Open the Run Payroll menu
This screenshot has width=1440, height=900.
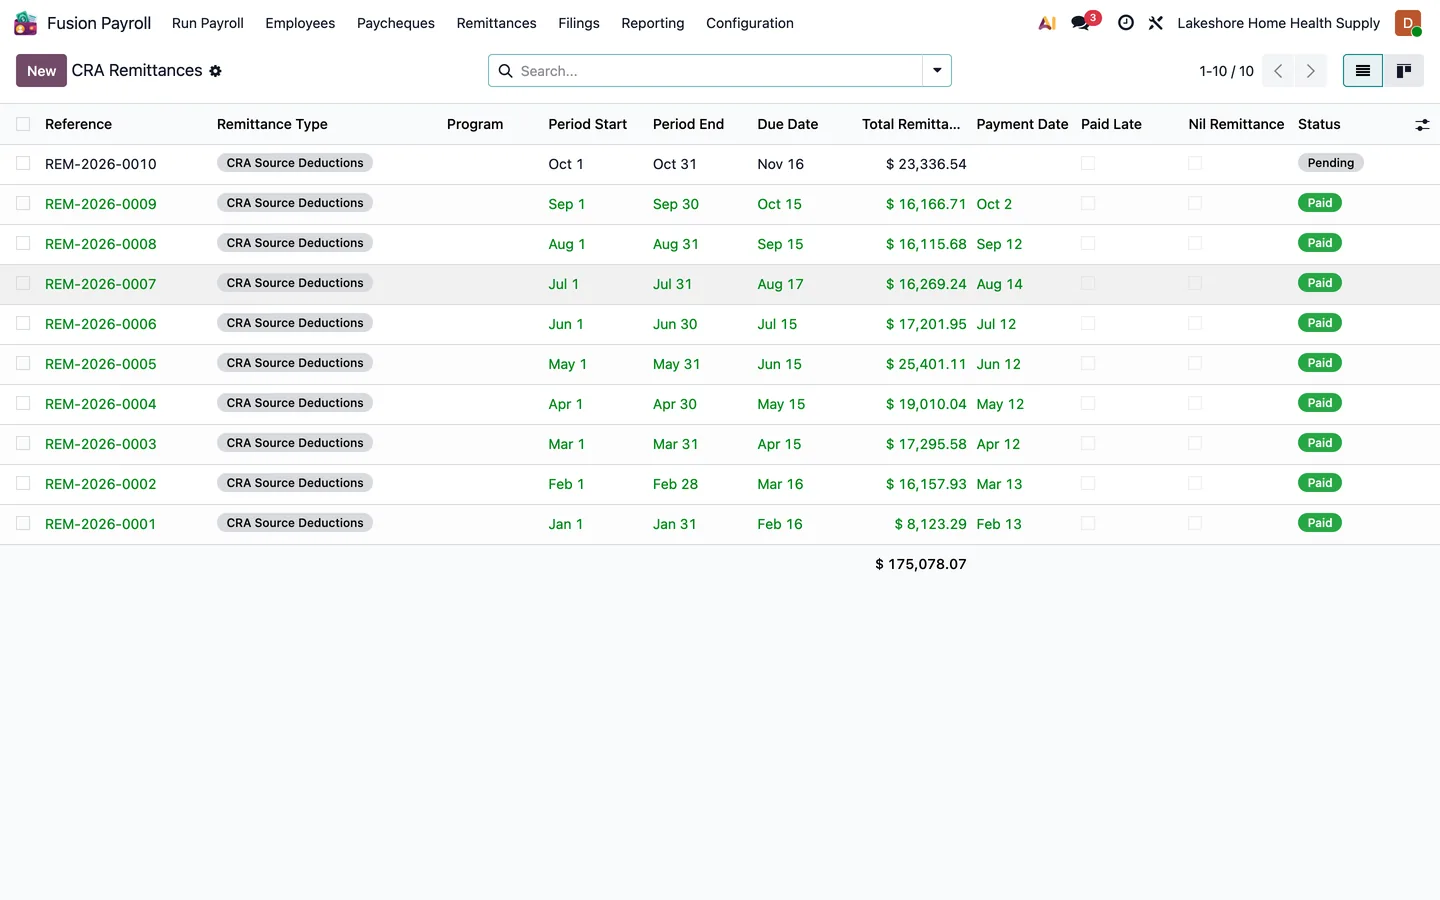point(208,23)
